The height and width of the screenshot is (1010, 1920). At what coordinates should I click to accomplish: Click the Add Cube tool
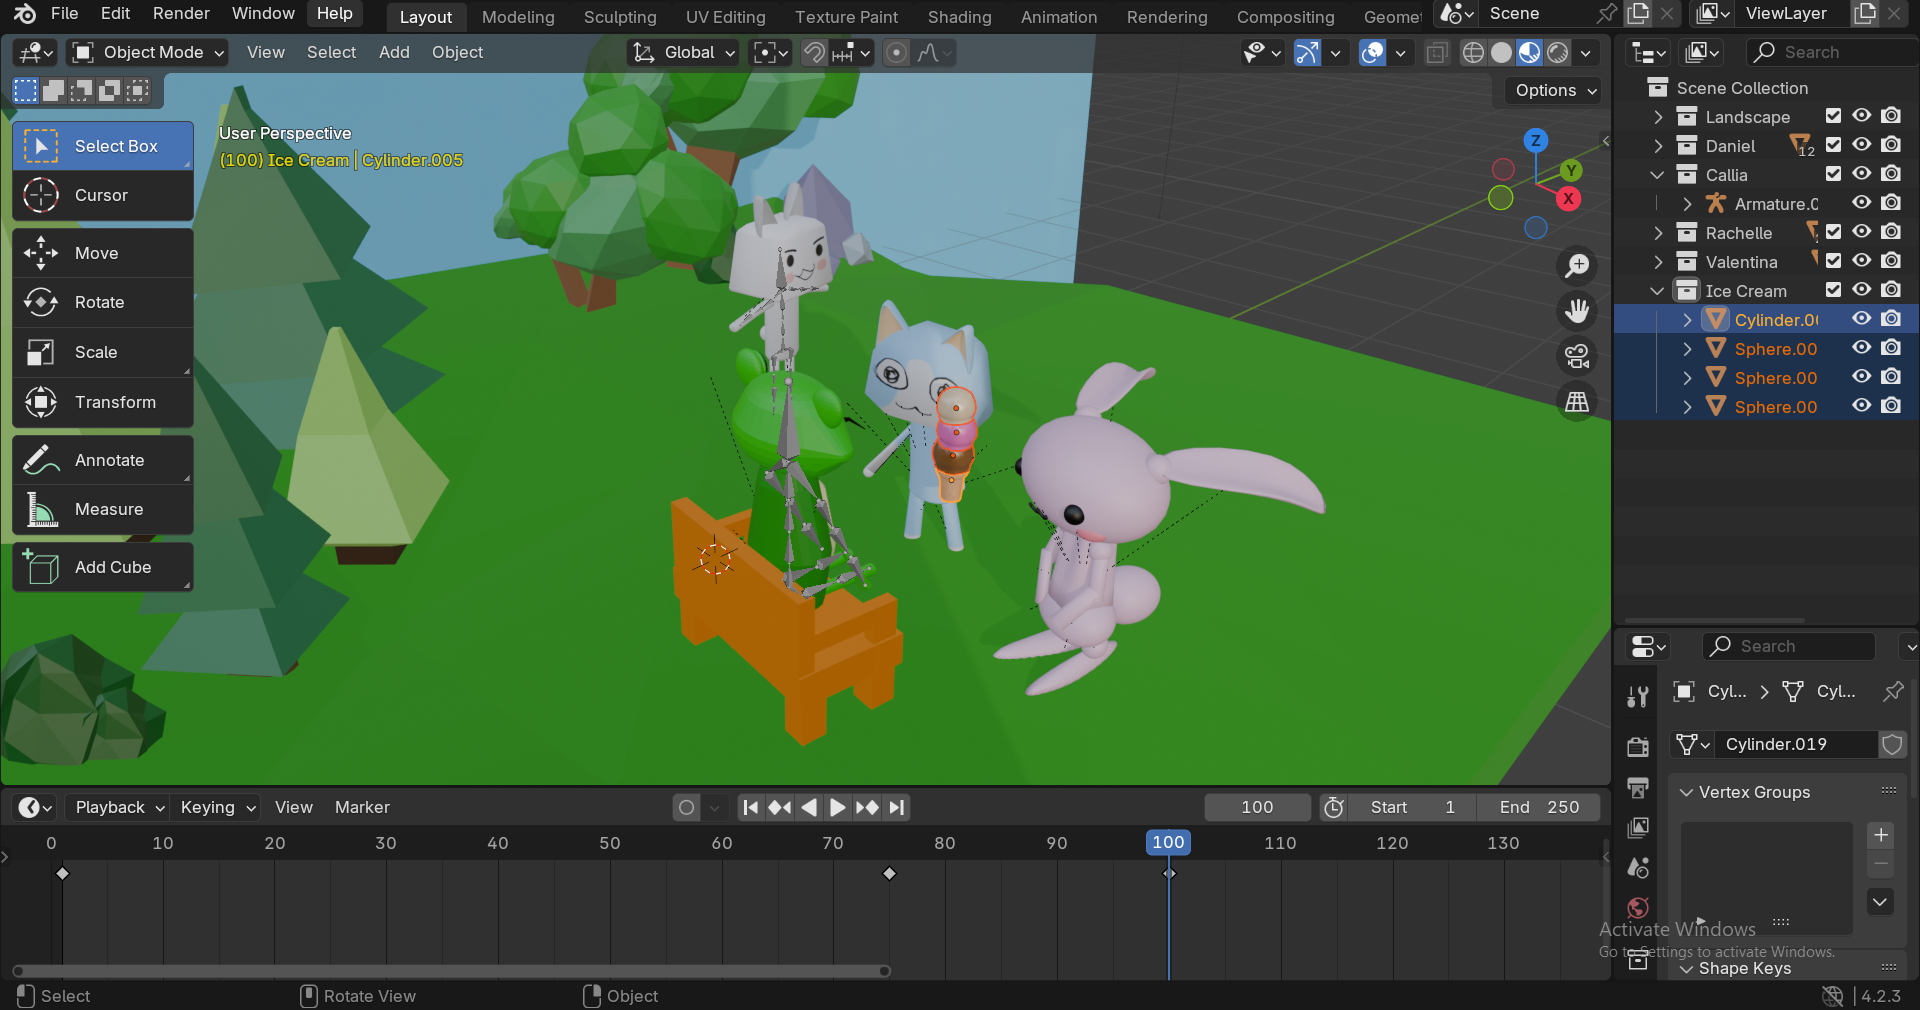(x=102, y=567)
